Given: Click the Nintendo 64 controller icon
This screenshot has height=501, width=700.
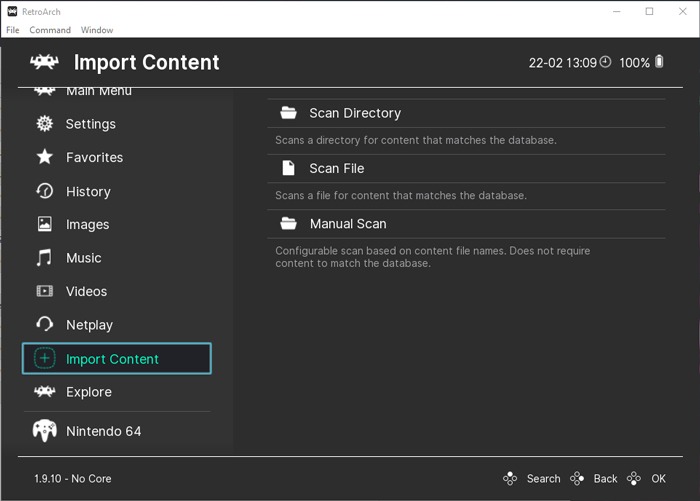Looking at the screenshot, I should coord(45,431).
